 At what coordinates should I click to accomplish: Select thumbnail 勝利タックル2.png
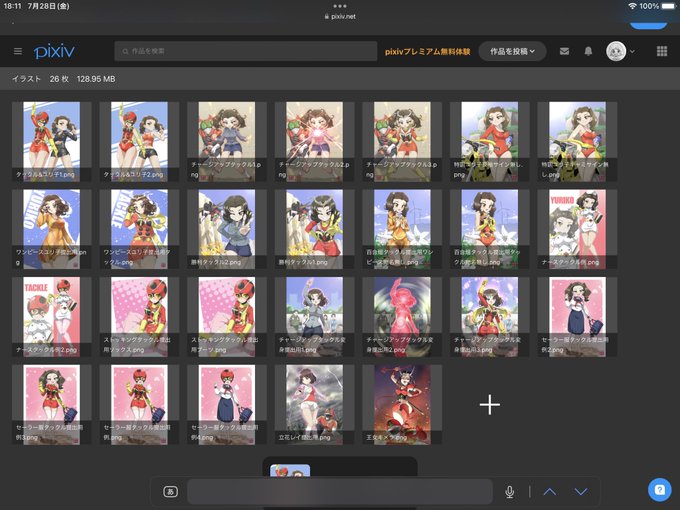pos(227,229)
